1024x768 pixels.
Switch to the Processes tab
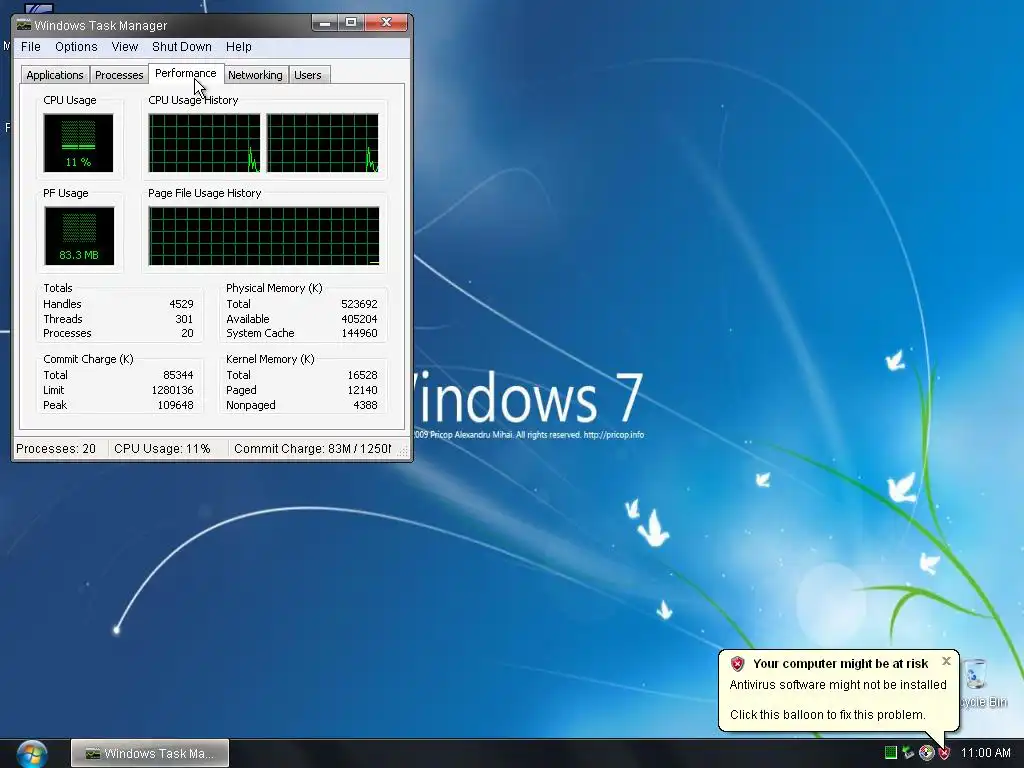(x=119, y=74)
